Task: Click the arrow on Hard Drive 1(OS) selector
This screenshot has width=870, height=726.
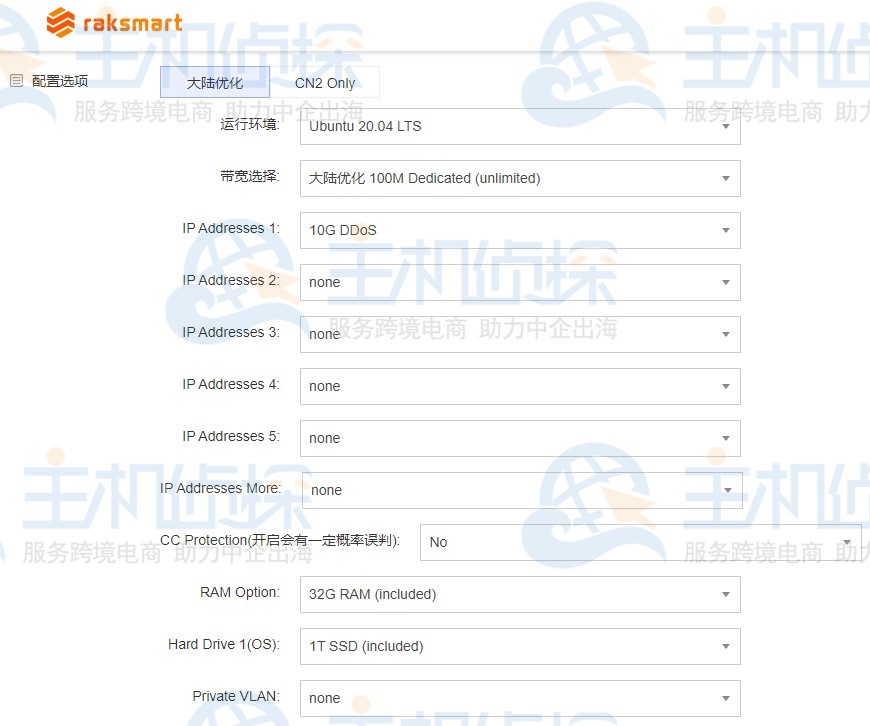Action: pos(727,646)
